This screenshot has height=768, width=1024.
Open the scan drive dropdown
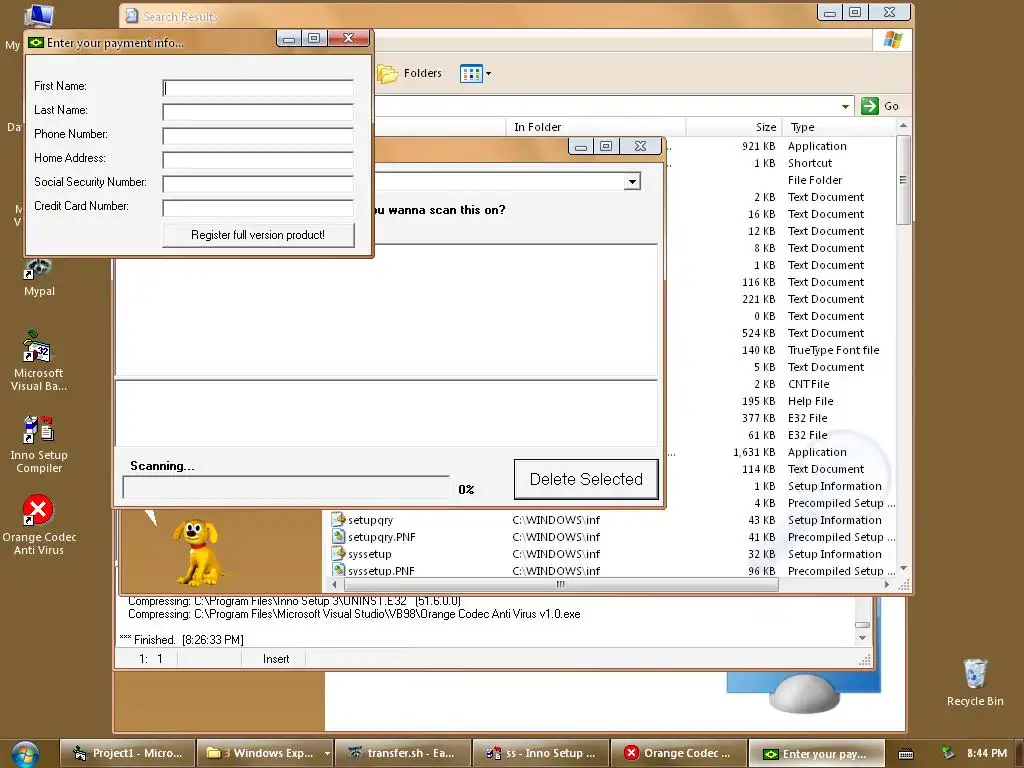[x=632, y=182]
